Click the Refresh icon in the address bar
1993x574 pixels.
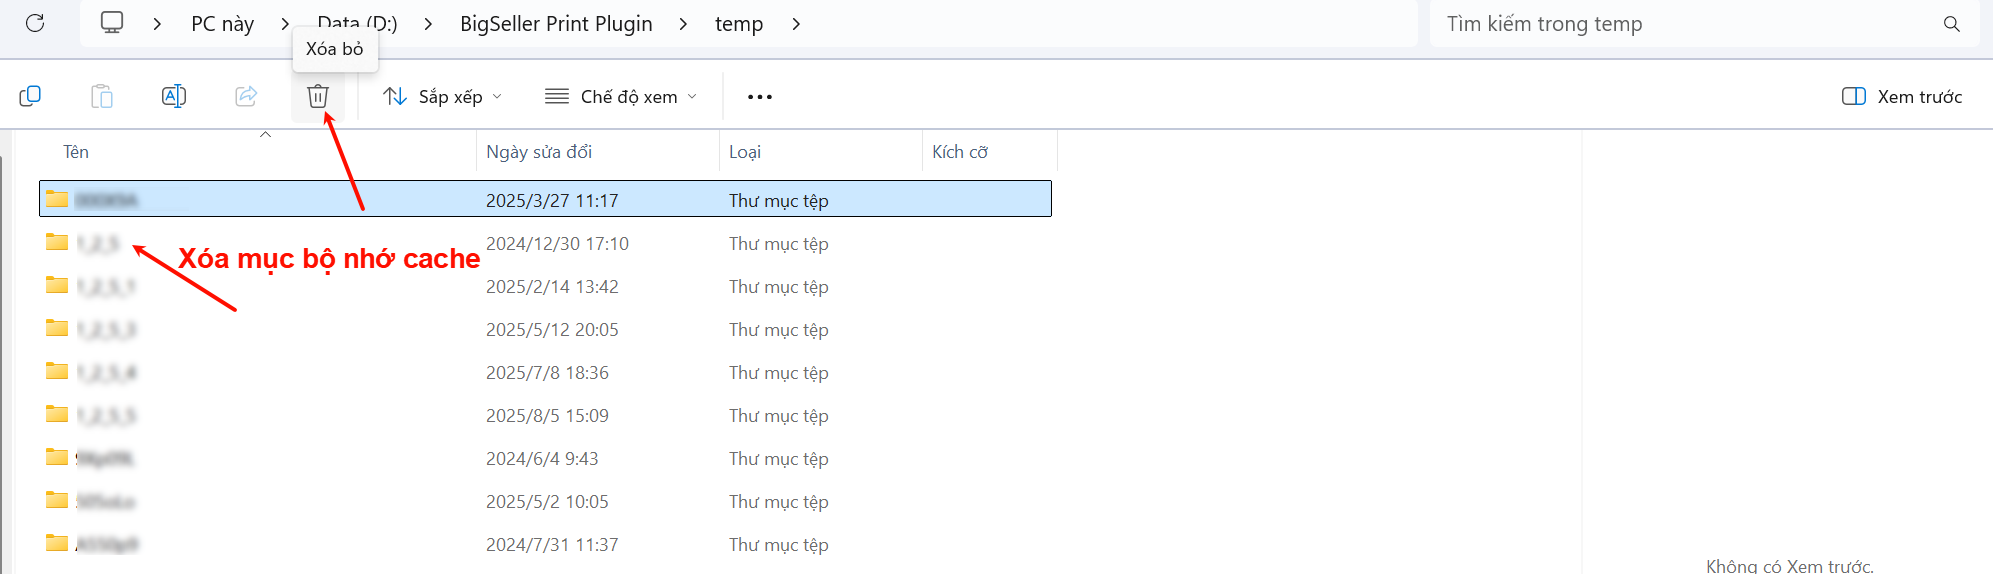pyautogui.click(x=35, y=23)
